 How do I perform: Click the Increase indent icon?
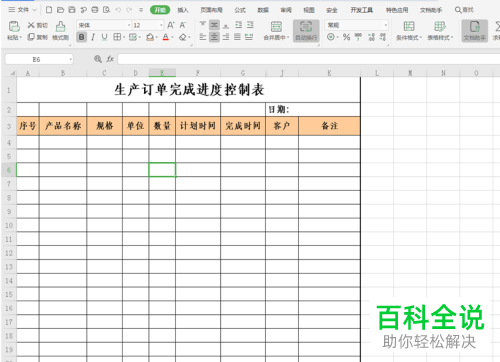pos(250,25)
